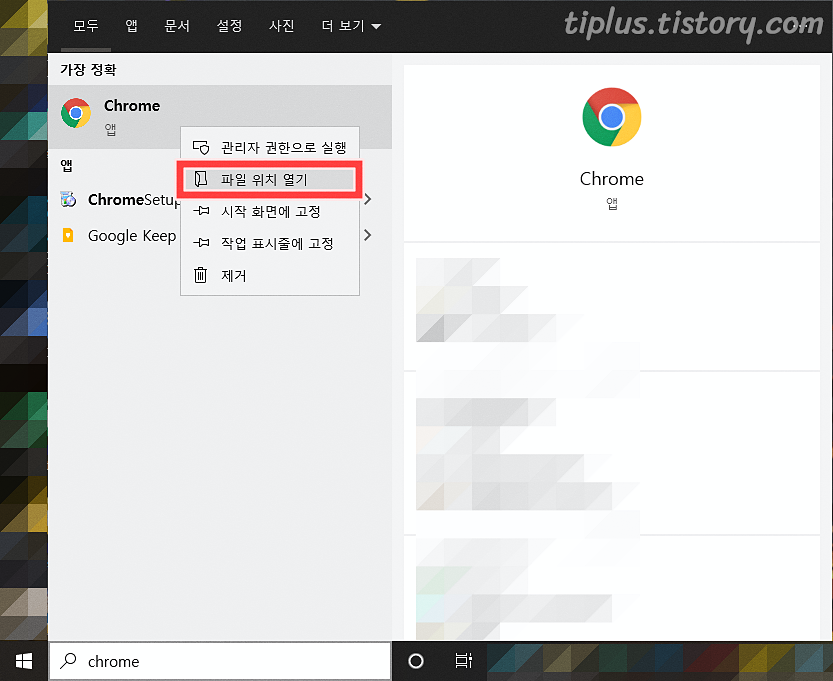Open the Windows Start button

click(24, 661)
